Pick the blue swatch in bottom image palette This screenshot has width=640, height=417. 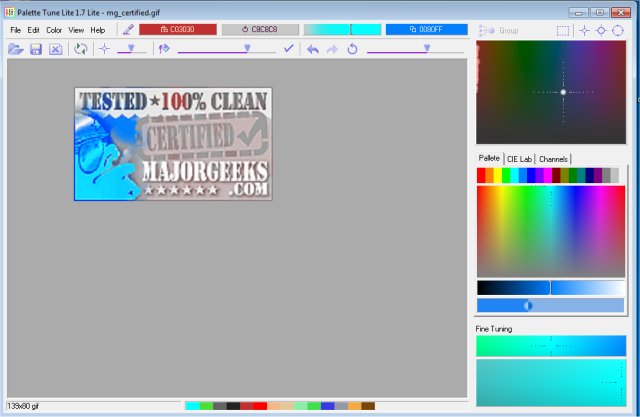pyautogui.click(x=327, y=406)
